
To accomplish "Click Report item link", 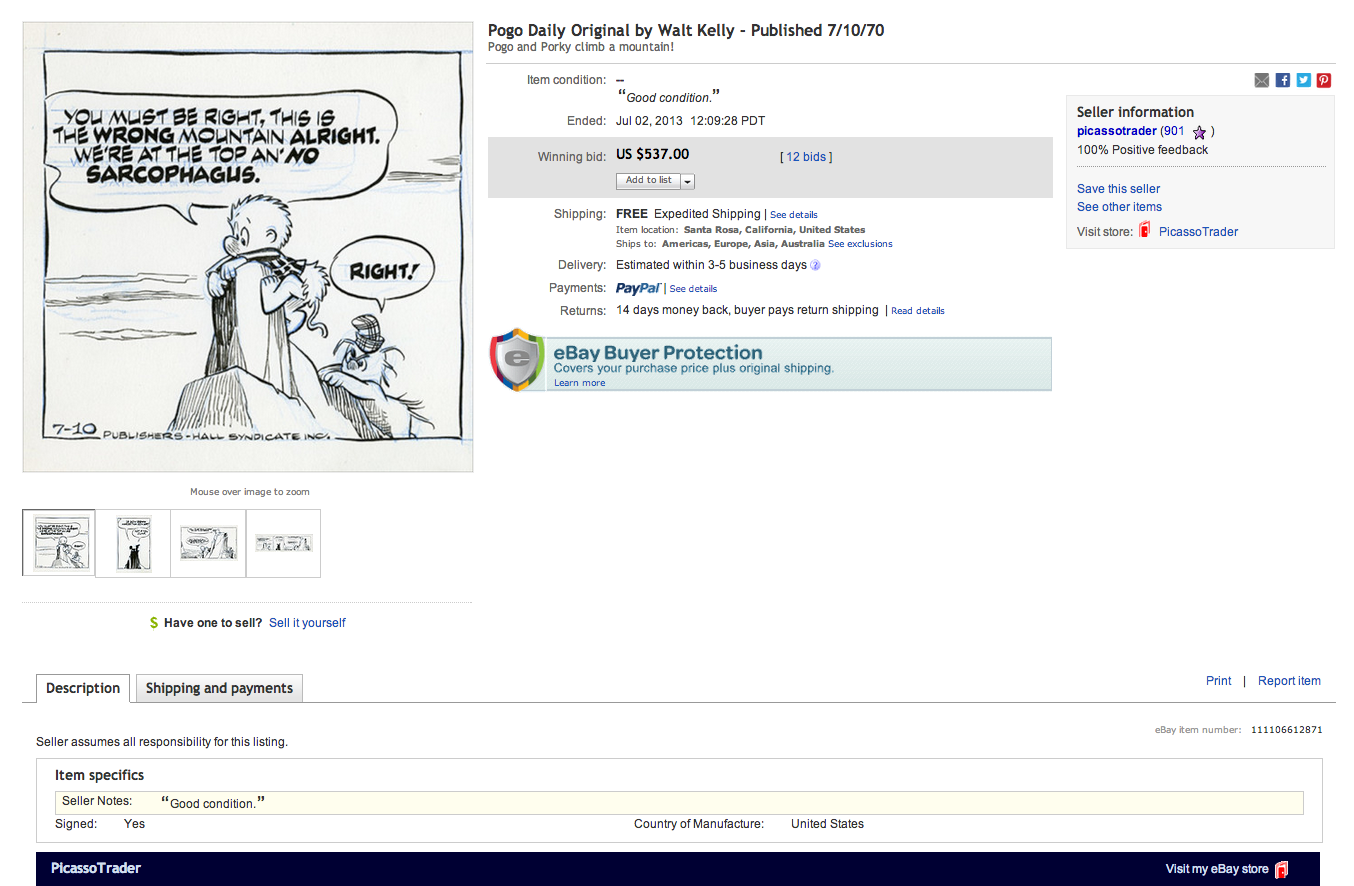I will tap(1289, 681).
